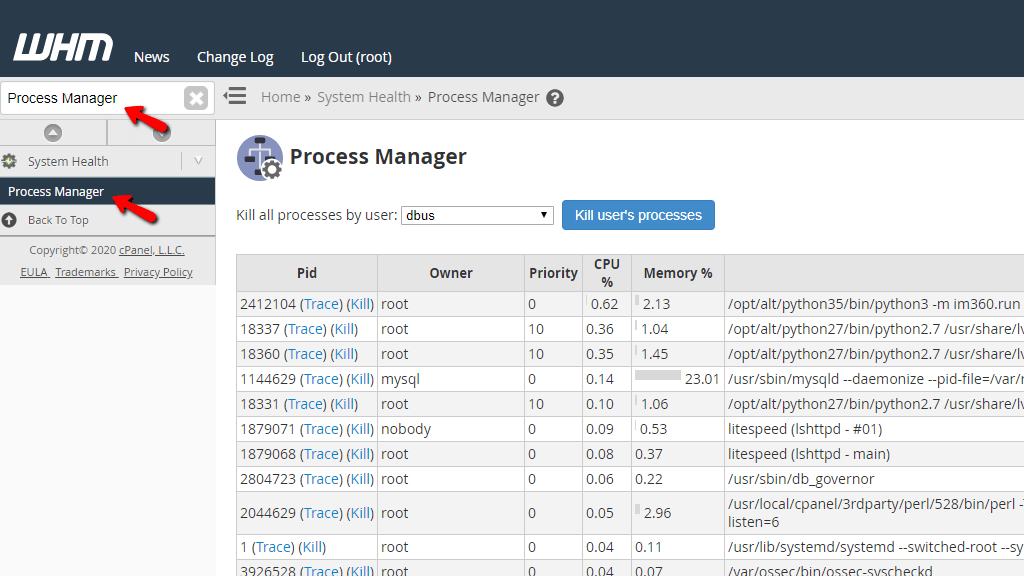Open the Privacy Policy link
The height and width of the screenshot is (576, 1024).
[x=158, y=271]
